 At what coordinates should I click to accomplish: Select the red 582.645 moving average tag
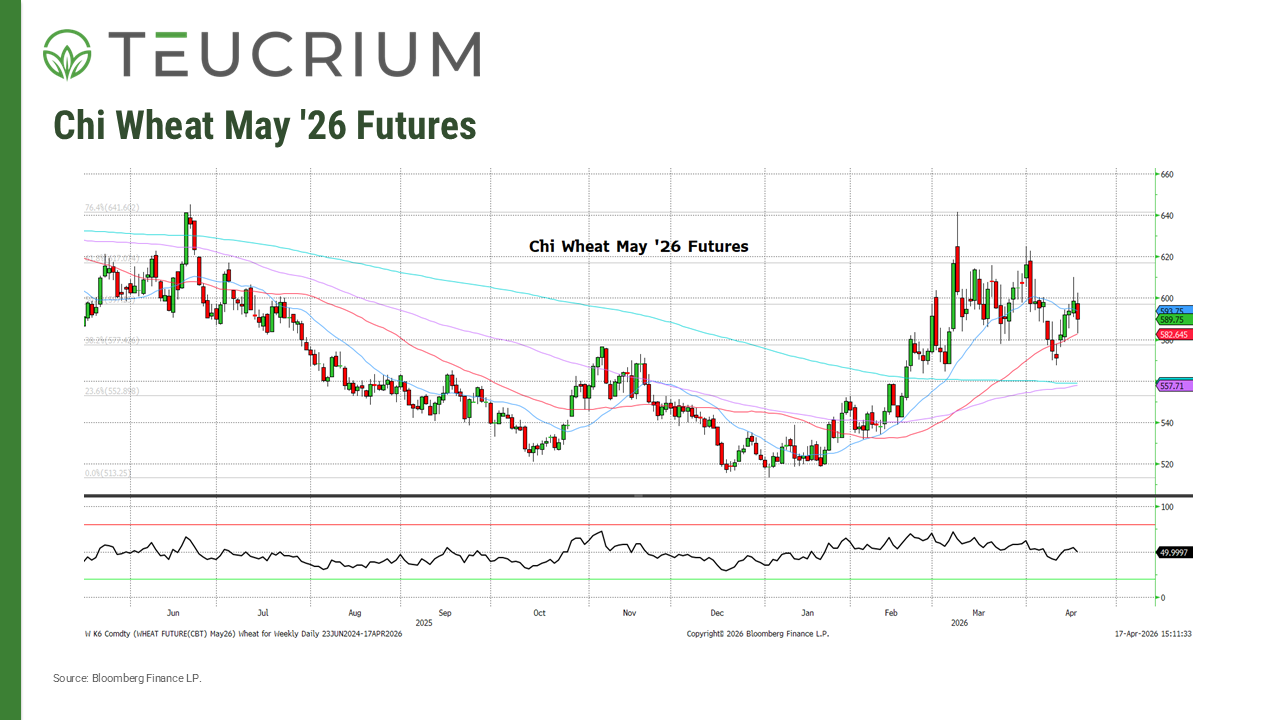1173,334
